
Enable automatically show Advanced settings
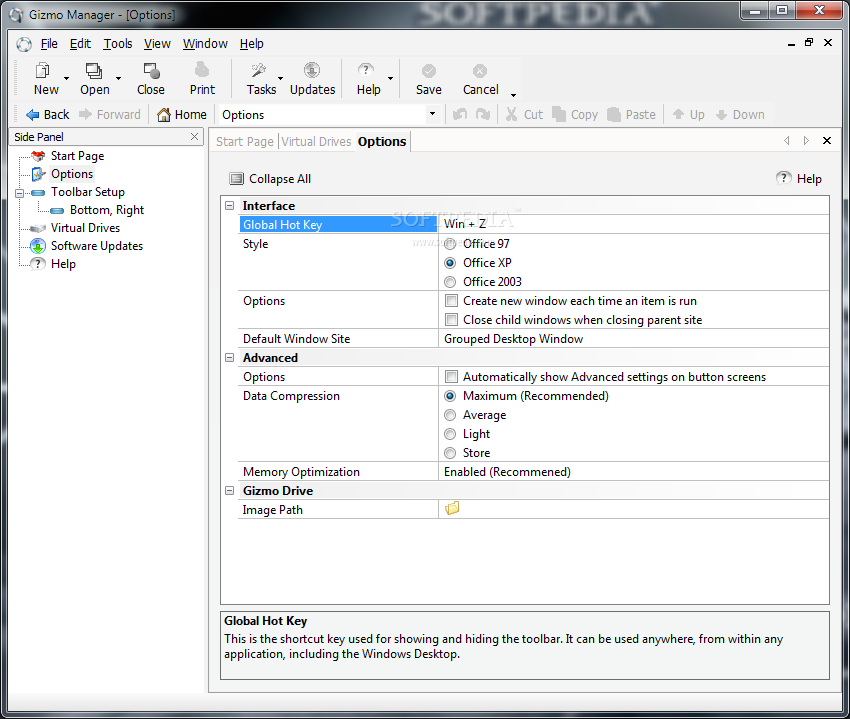451,376
